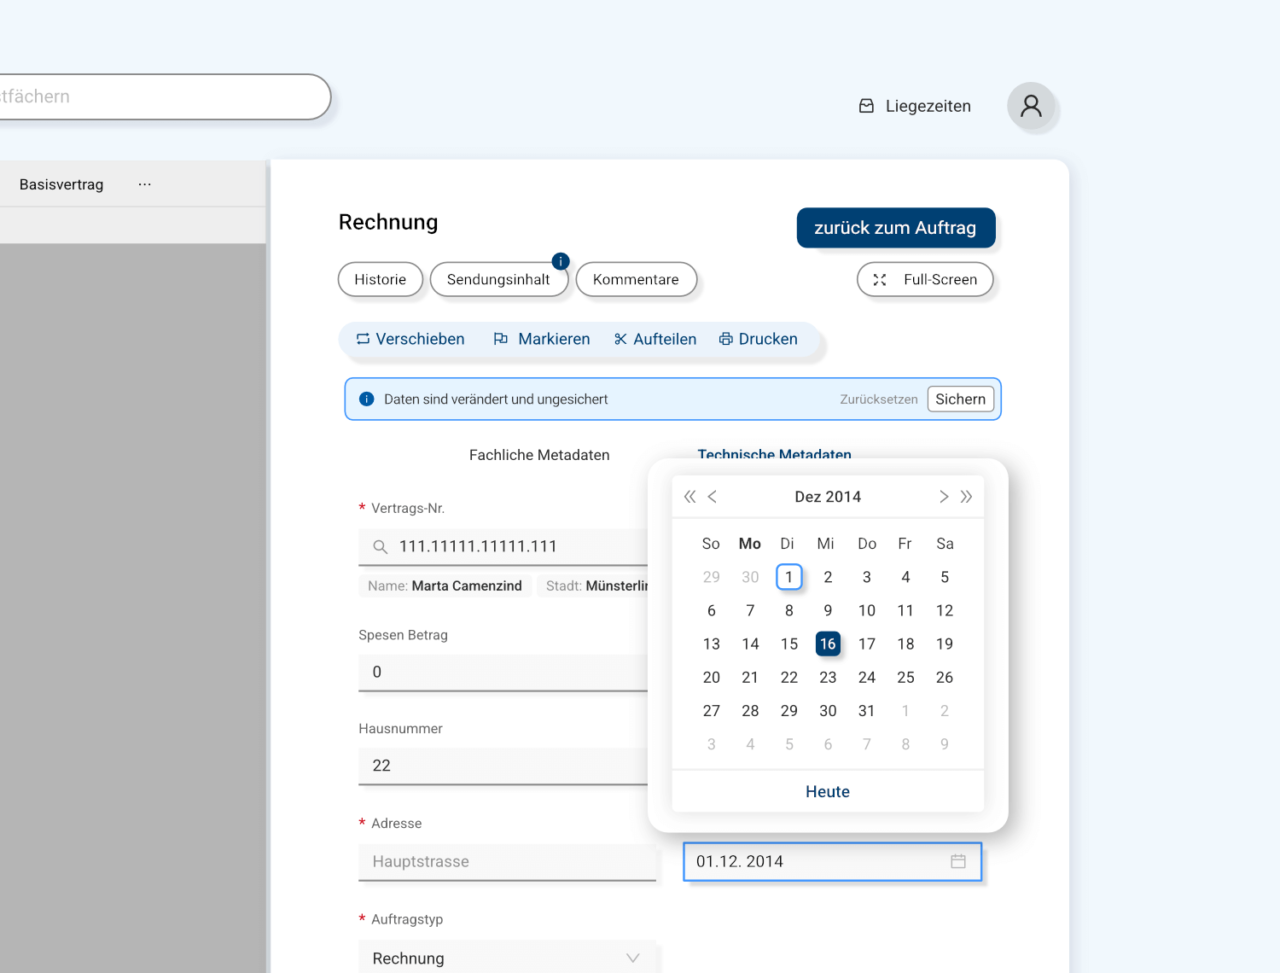
Task: Click the Rechnung heading
Action: point(388,222)
